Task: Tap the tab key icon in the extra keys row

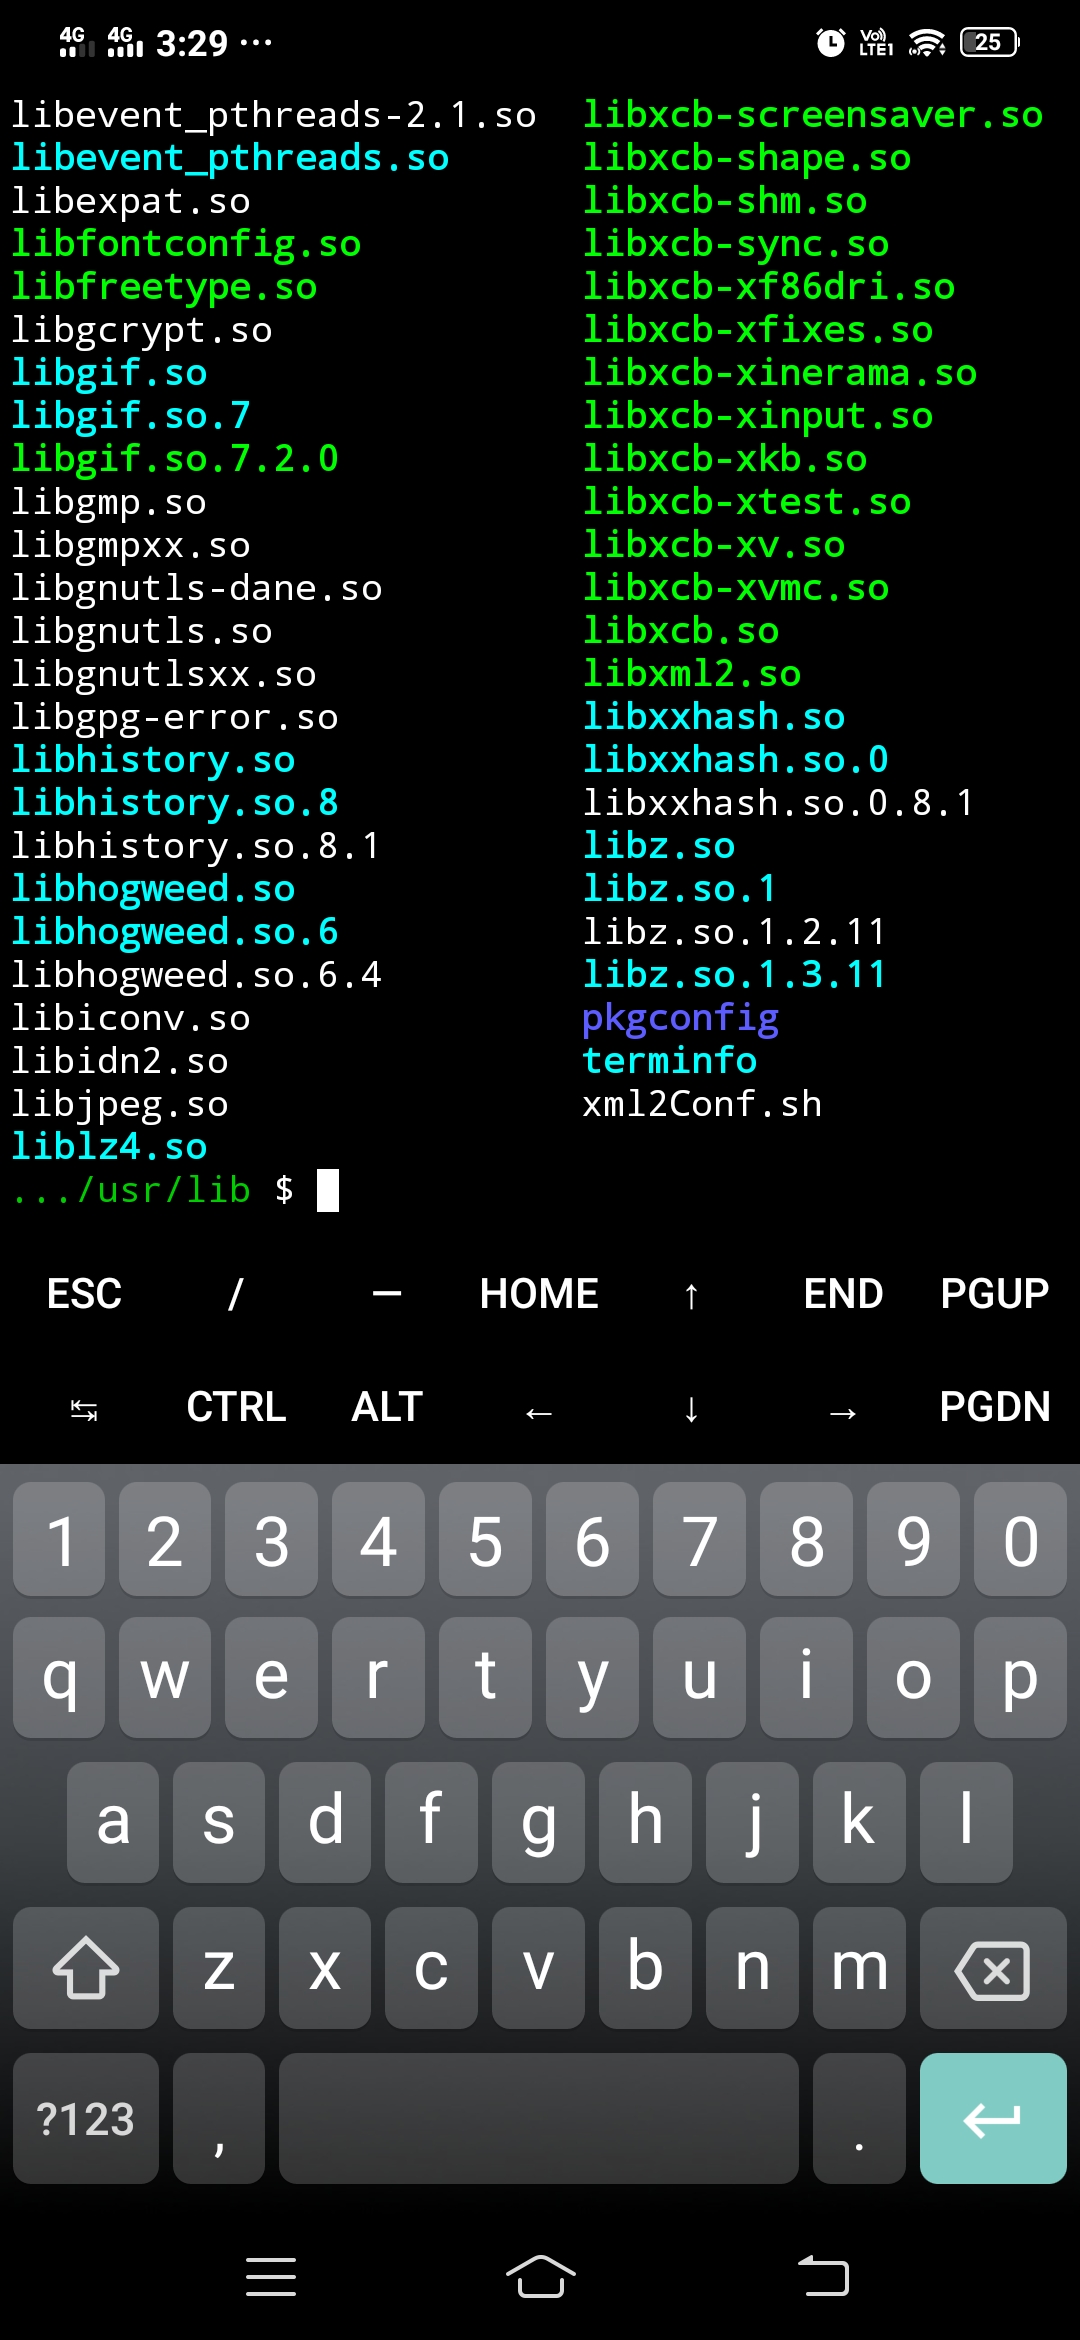Action: tap(84, 1409)
